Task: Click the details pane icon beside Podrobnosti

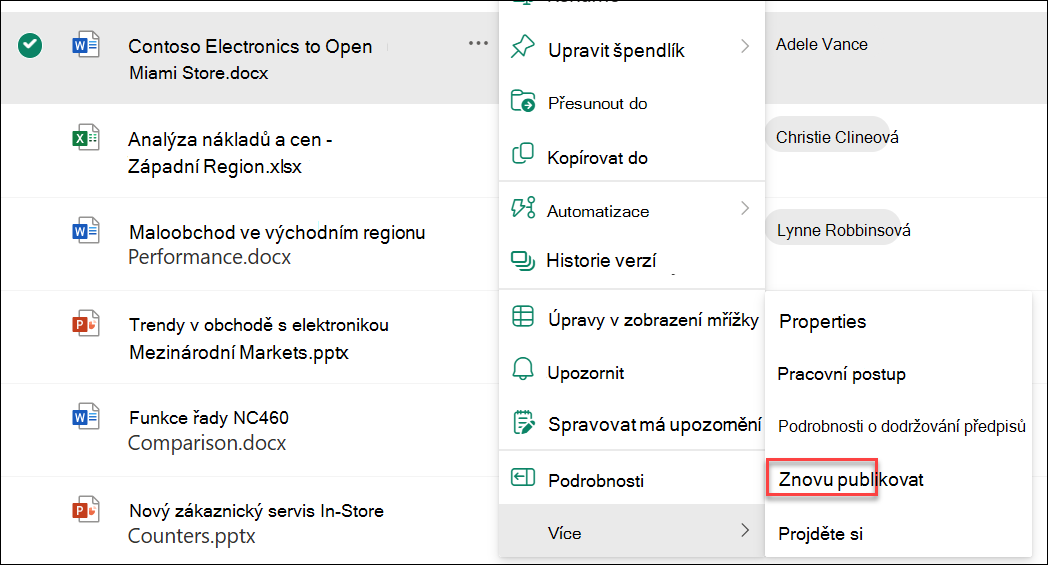Action: click(x=523, y=477)
